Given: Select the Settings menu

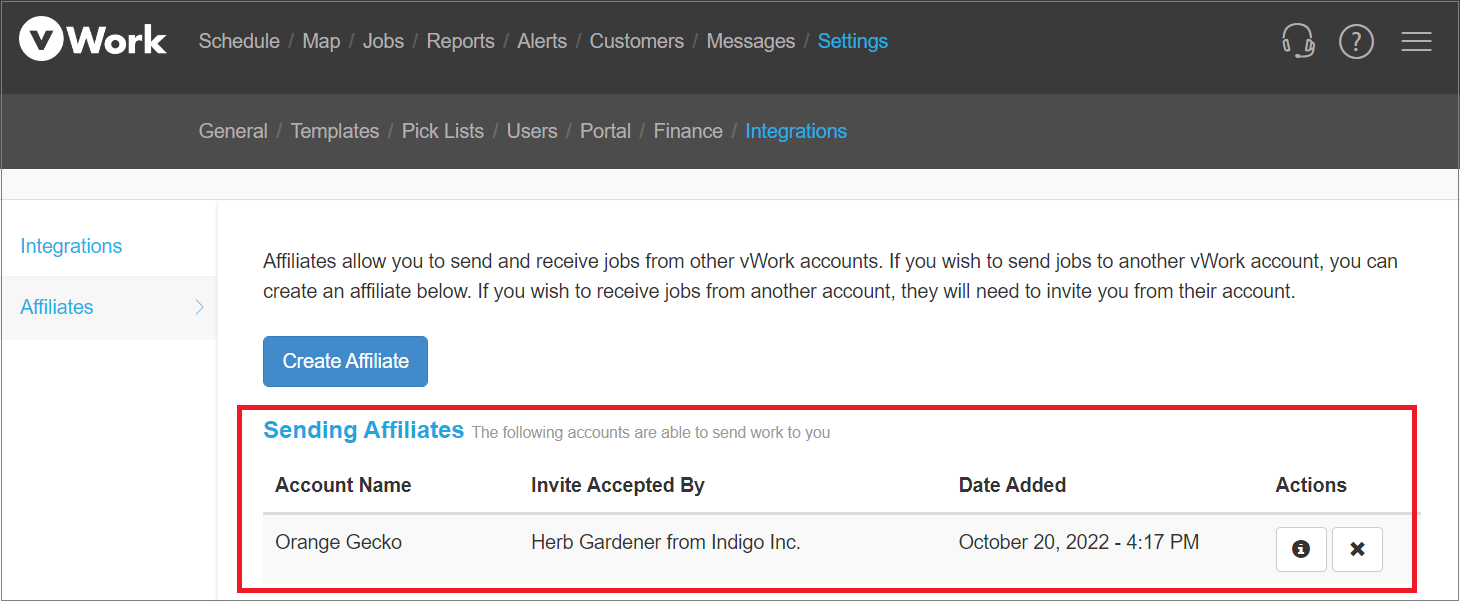Looking at the screenshot, I should (853, 41).
